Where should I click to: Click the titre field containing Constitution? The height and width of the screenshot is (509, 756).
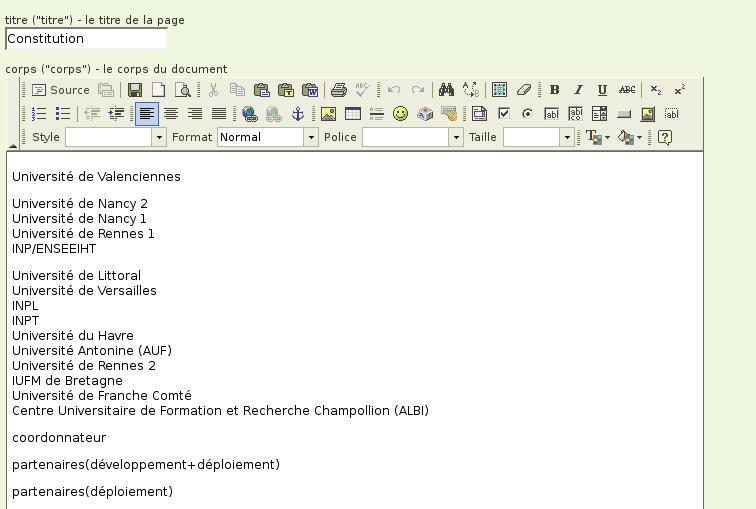point(86,39)
